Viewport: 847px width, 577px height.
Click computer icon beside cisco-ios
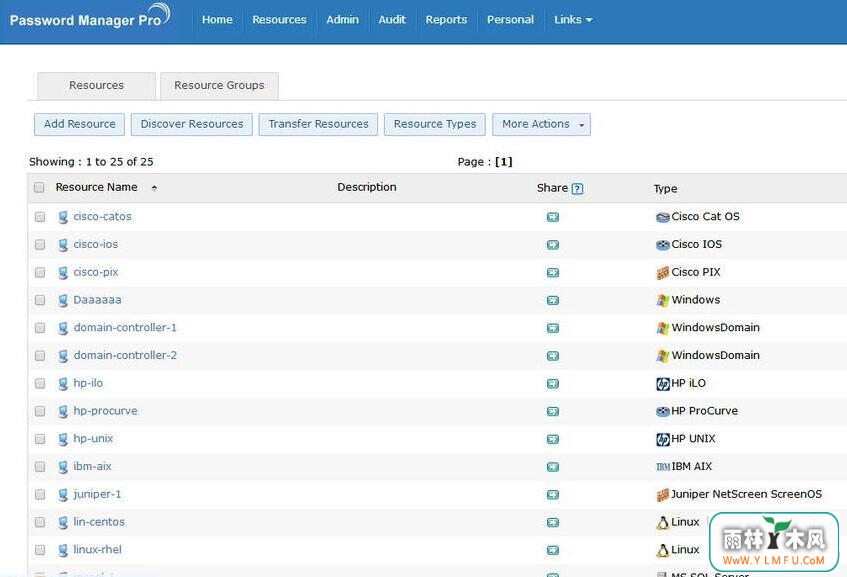click(63, 245)
